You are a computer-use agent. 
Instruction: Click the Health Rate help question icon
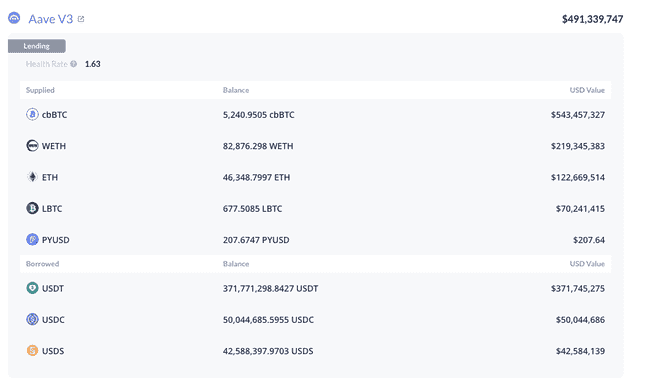(x=73, y=64)
